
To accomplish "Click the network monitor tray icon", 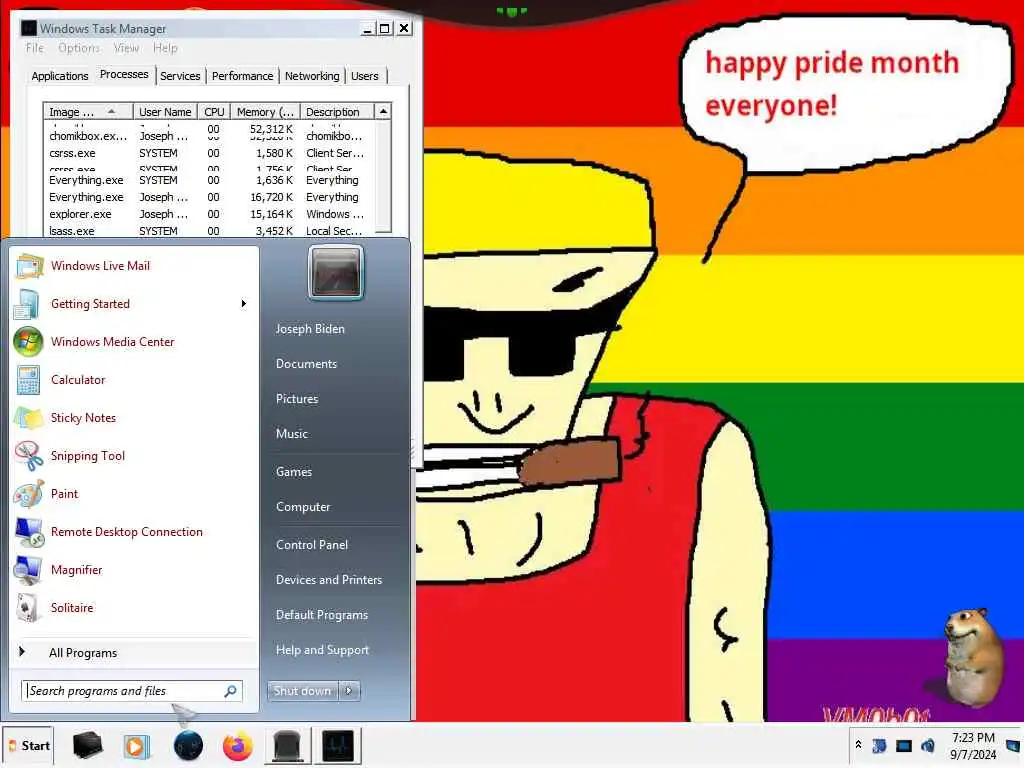I will pos(904,745).
